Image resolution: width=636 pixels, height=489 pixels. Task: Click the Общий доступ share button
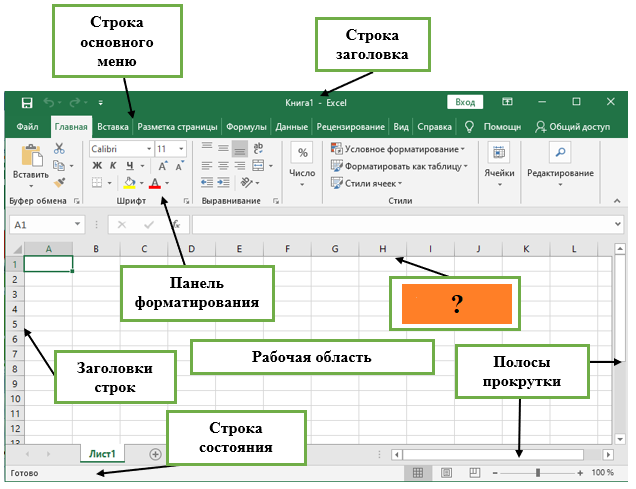pyautogui.click(x=572, y=127)
